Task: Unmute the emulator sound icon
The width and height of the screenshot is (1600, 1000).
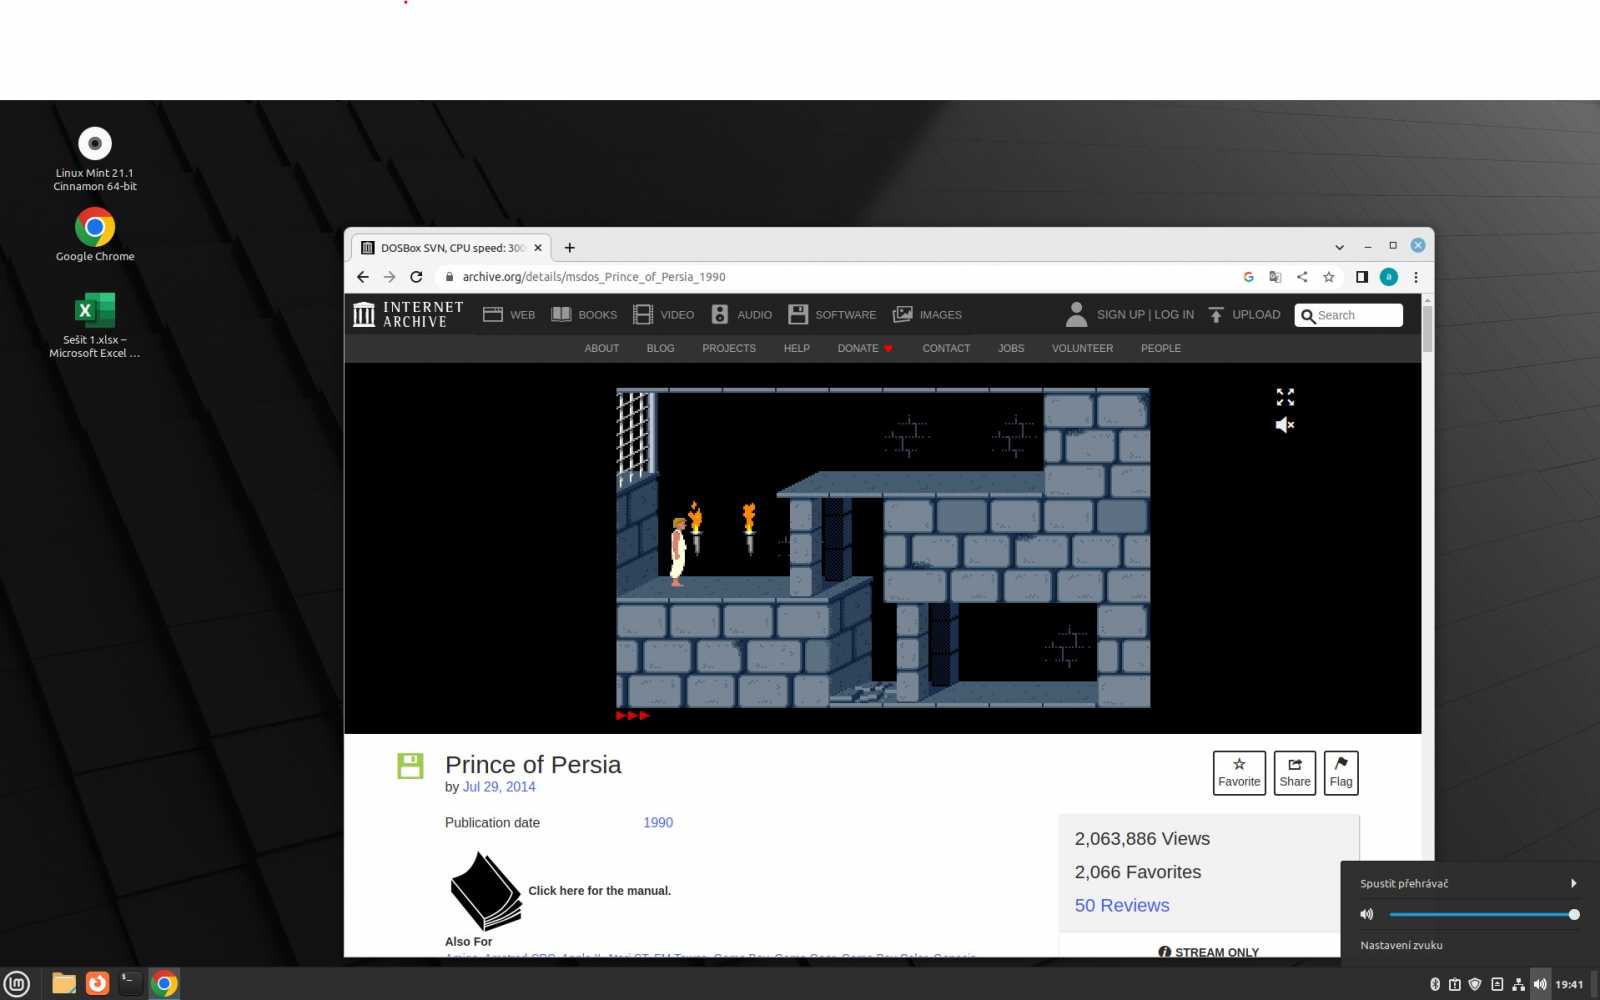Action: (x=1285, y=425)
